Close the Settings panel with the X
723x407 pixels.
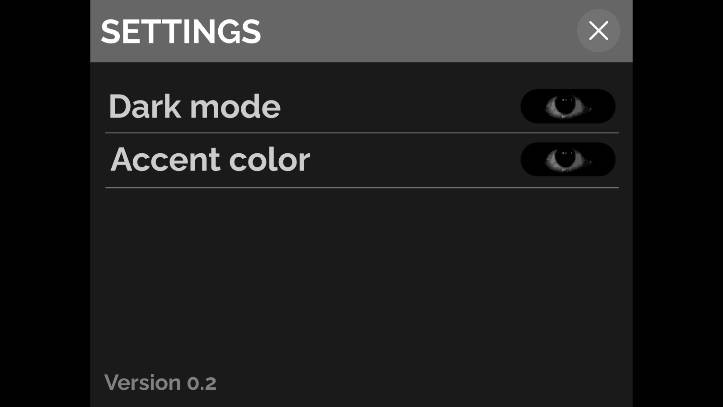tap(598, 31)
